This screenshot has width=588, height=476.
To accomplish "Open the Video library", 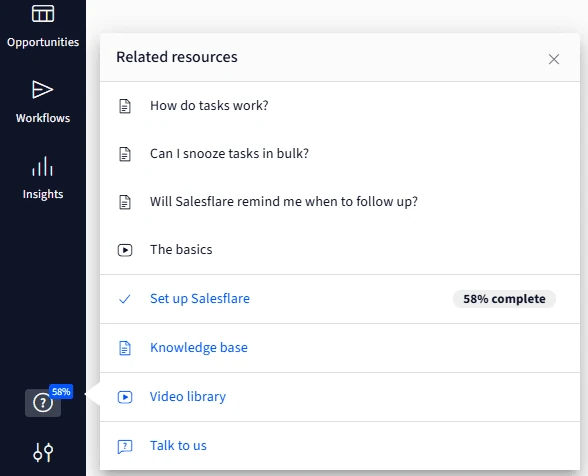I will (188, 396).
